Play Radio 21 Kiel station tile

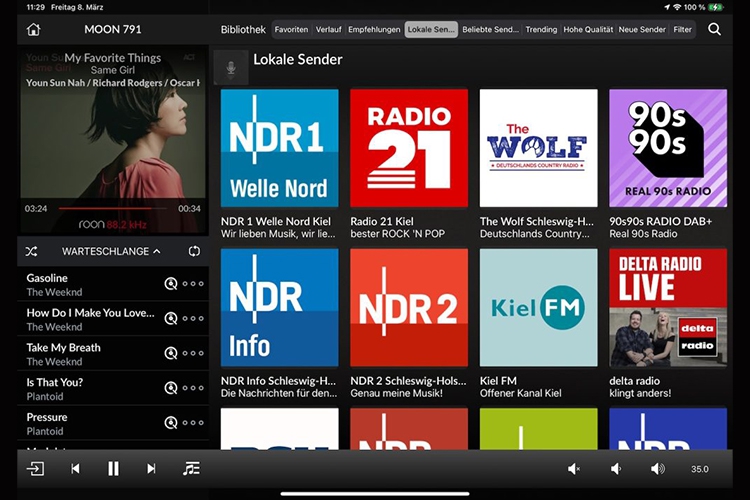409,148
